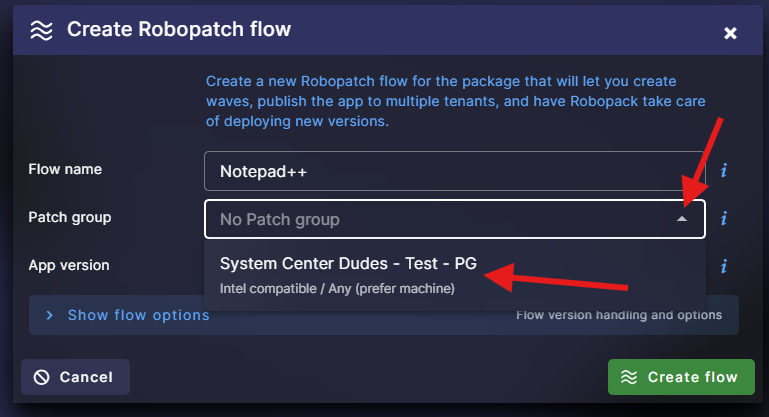Click the Create Robopatch flow dialog title
The width and height of the screenshot is (769, 417).
click(179, 30)
